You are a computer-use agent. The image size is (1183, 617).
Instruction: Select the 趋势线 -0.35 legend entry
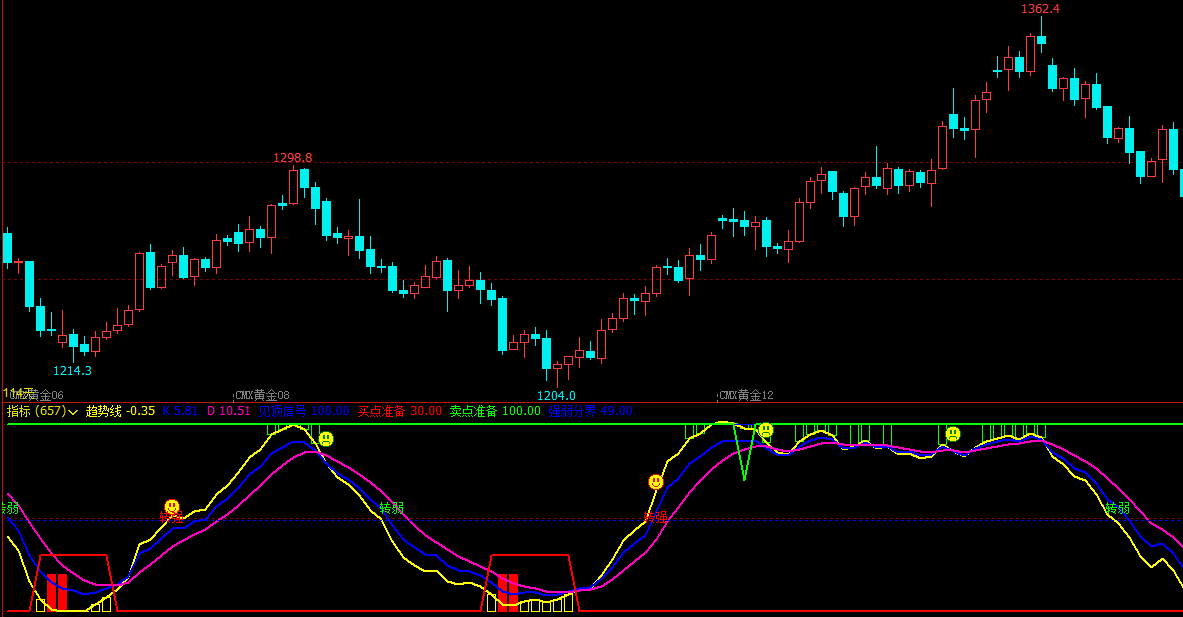point(120,411)
